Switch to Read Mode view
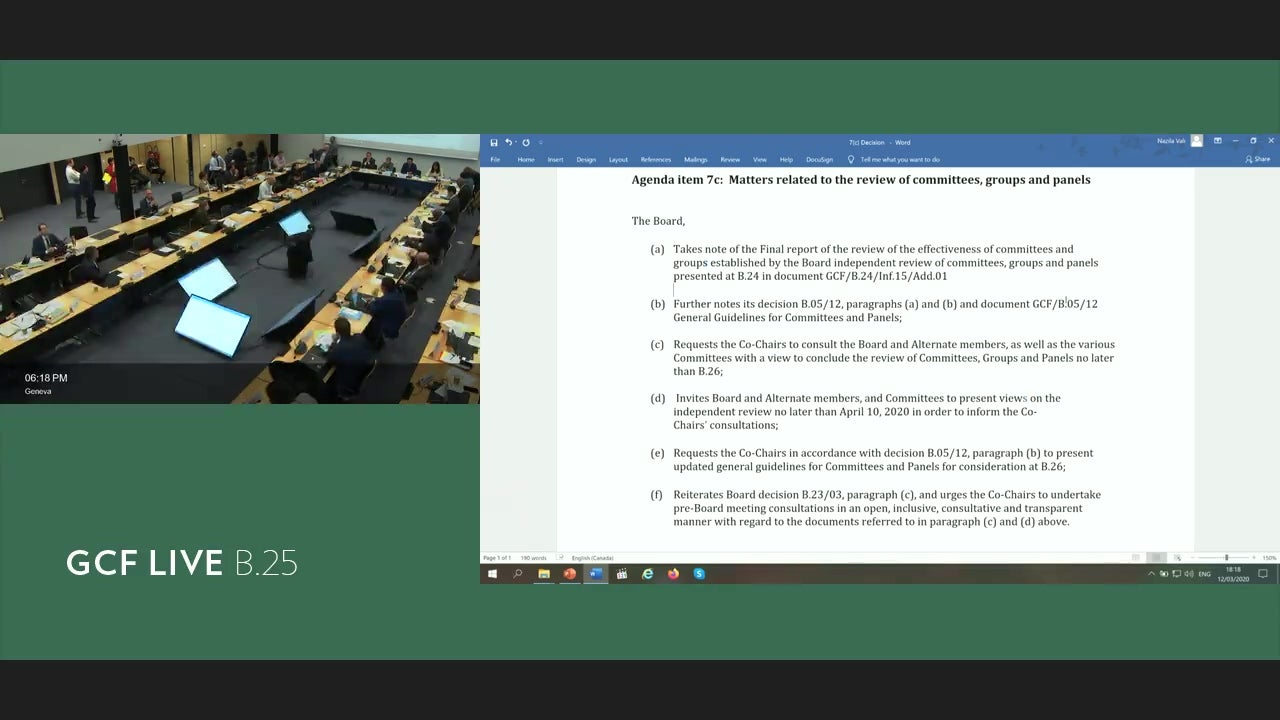Screen dimensions: 1280x720 coord(1136,558)
